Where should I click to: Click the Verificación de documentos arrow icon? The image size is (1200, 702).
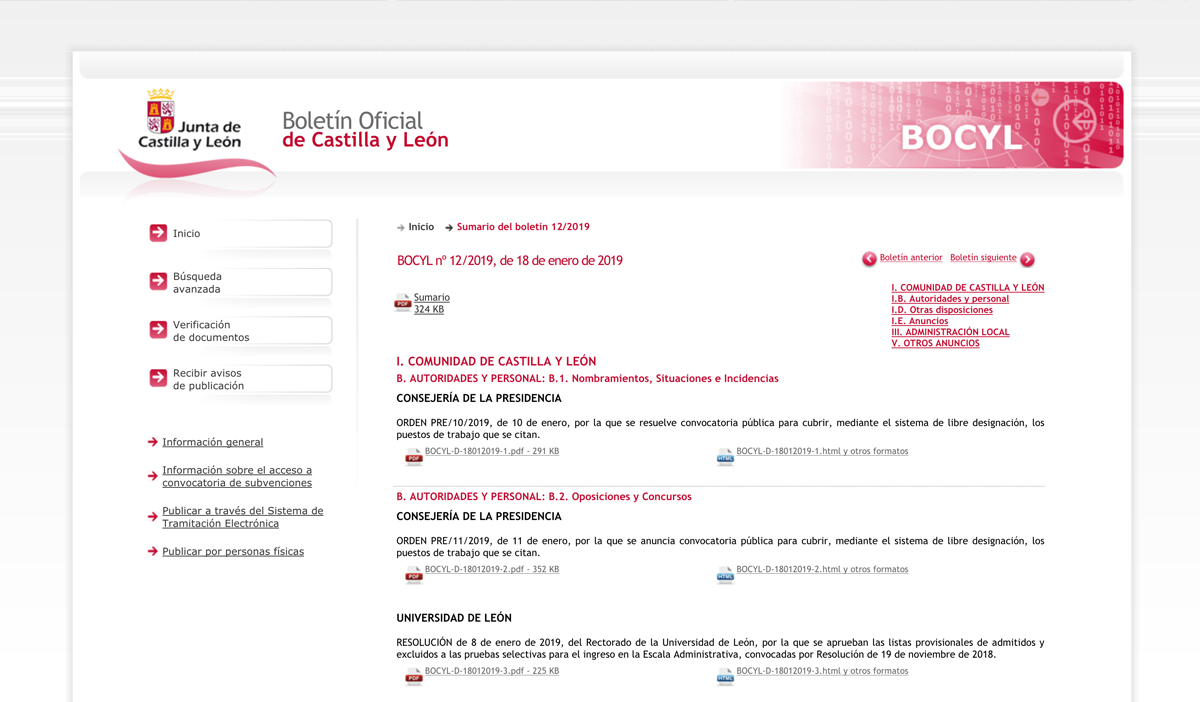[x=158, y=330]
